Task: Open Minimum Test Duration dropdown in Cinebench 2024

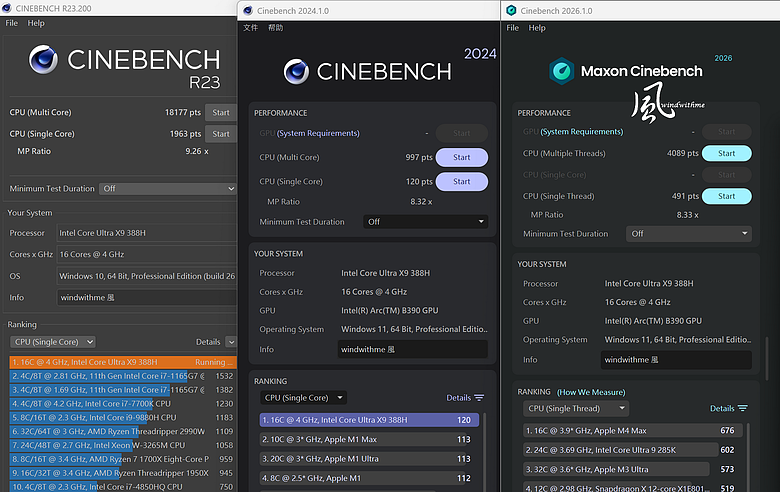Action: [x=425, y=222]
